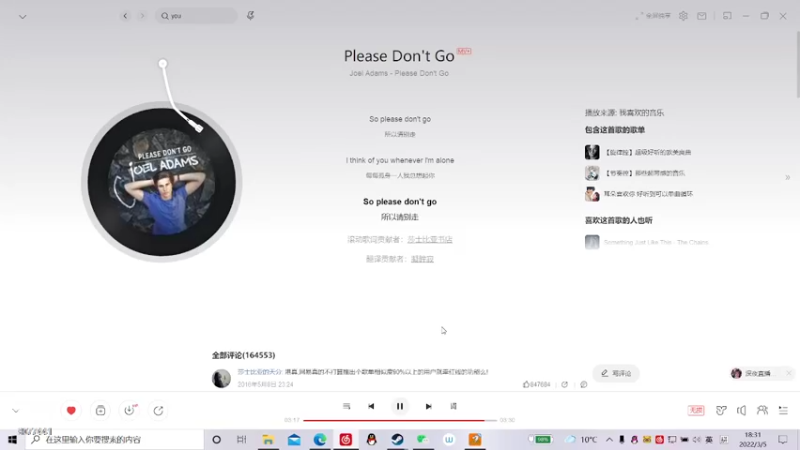Click the first lyric line "So please don't go"
Viewport: 800px width, 450px height.
[x=400, y=119]
